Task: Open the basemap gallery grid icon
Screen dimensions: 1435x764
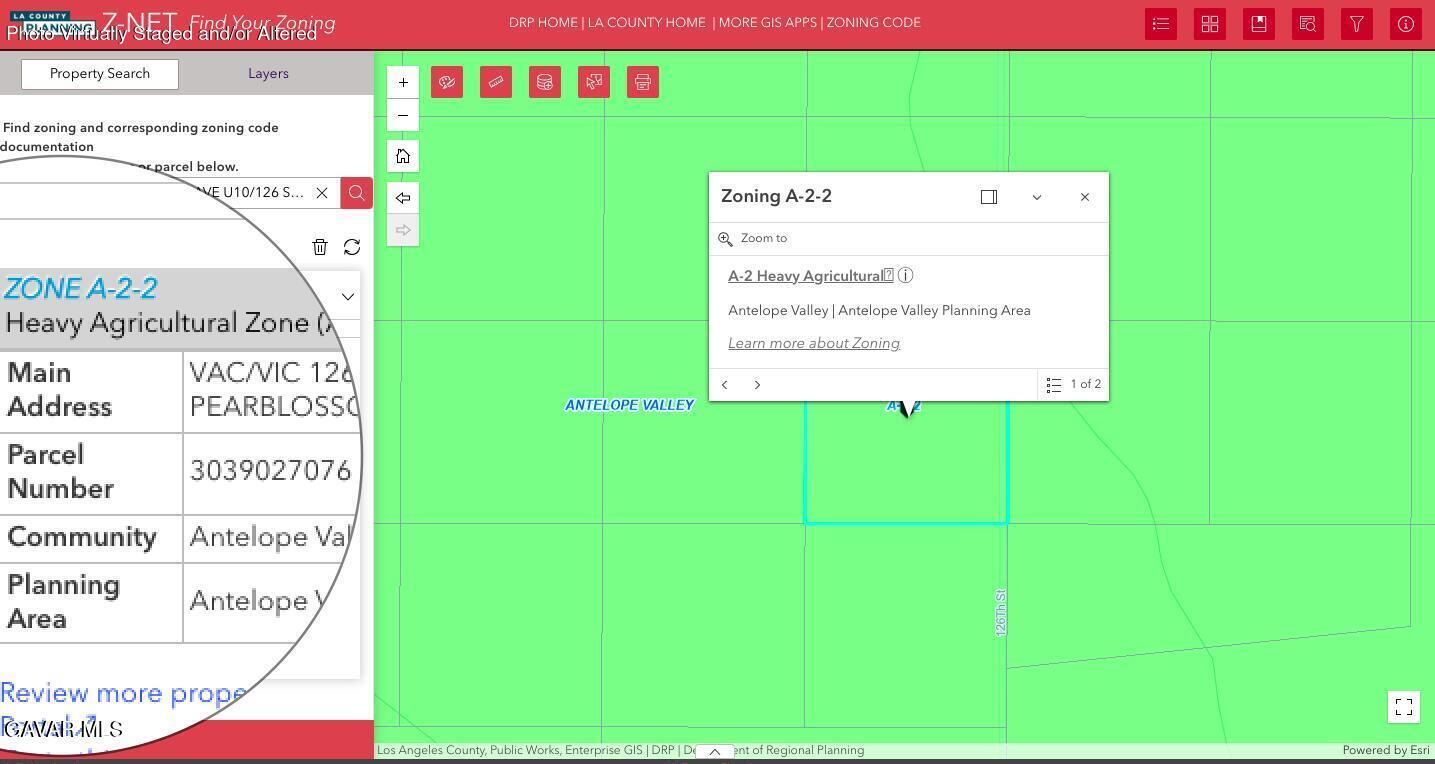Action: click(1210, 24)
